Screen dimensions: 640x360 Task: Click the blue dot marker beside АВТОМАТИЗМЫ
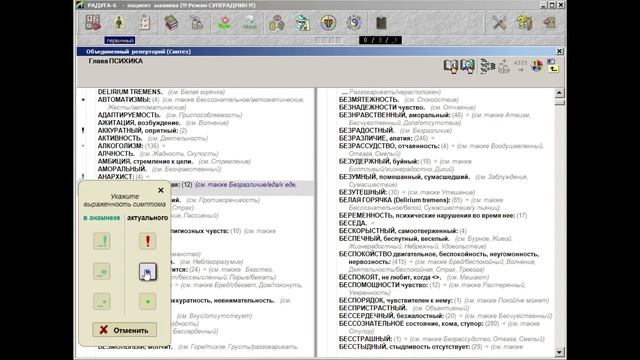(x=83, y=100)
